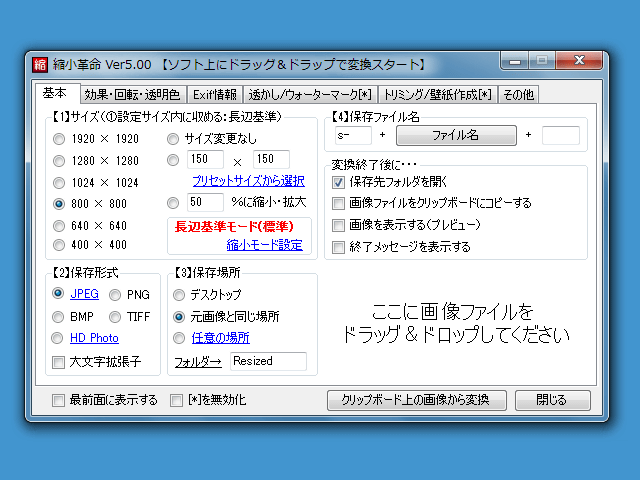Select 元画像と同じ場所 save location

coord(179,317)
